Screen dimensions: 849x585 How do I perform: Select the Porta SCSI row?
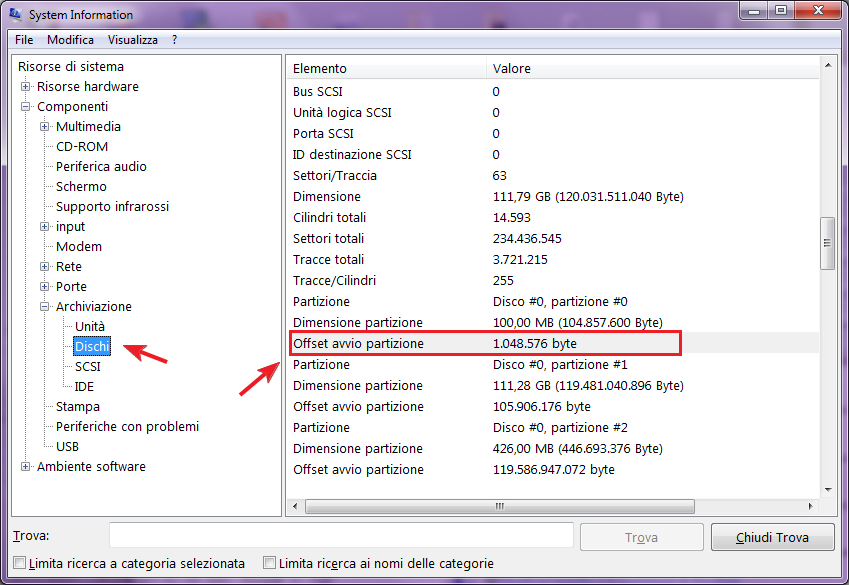553,134
